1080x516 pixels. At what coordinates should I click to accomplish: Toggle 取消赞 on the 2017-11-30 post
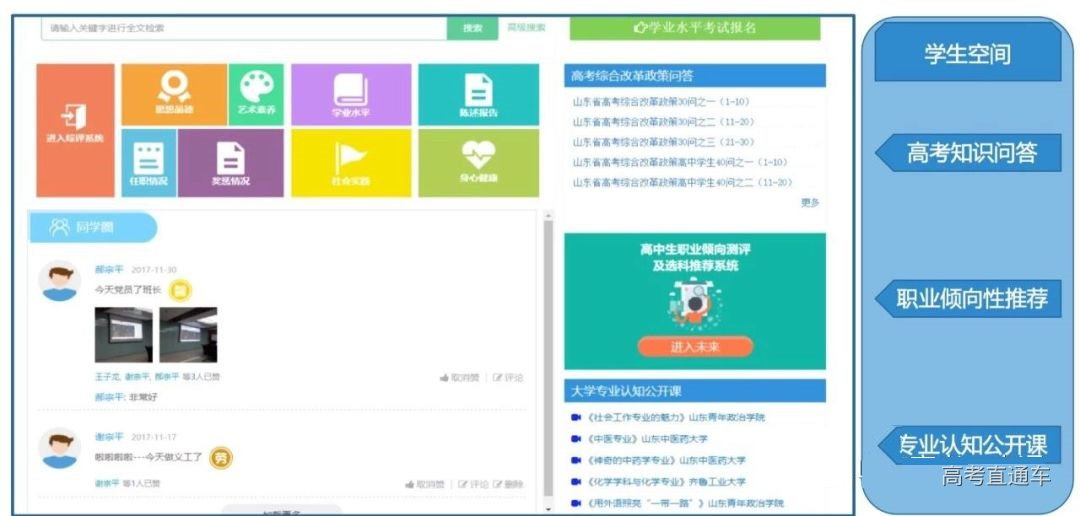click(460, 377)
